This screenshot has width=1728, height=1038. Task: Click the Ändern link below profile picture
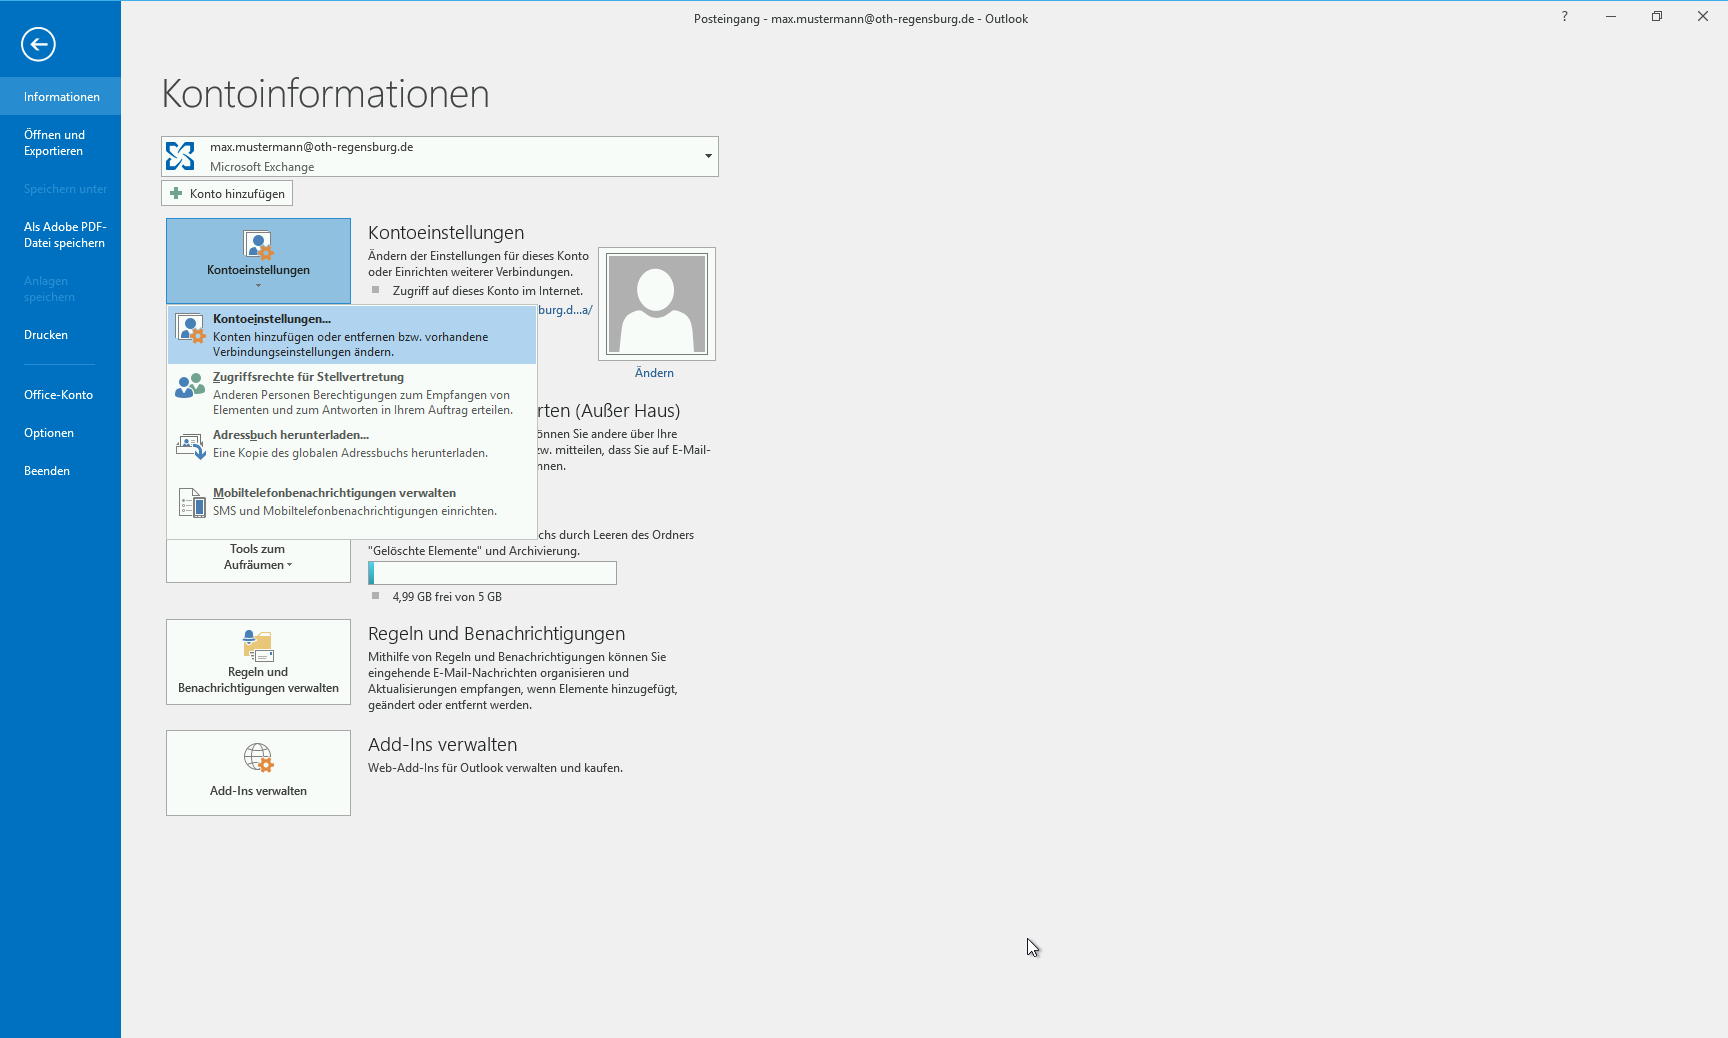point(654,373)
